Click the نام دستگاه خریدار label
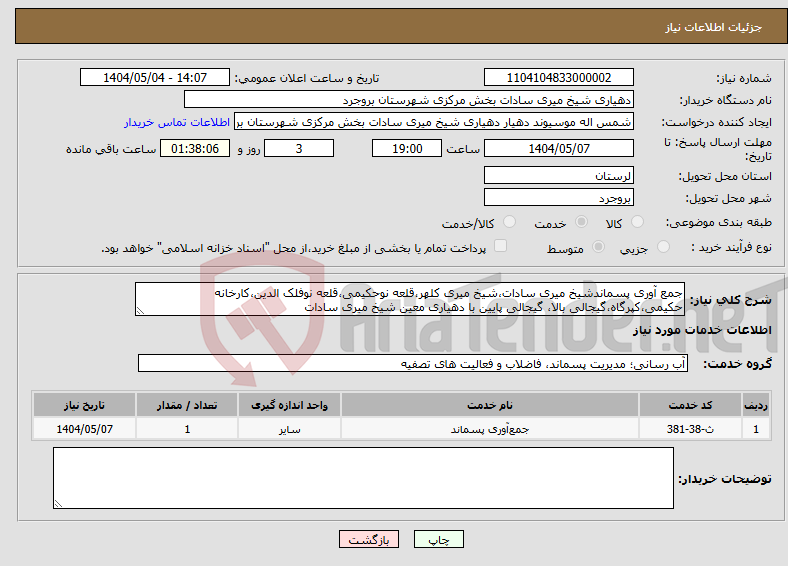Image resolution: width=788 pixels, height=566 pixels. 726,101
